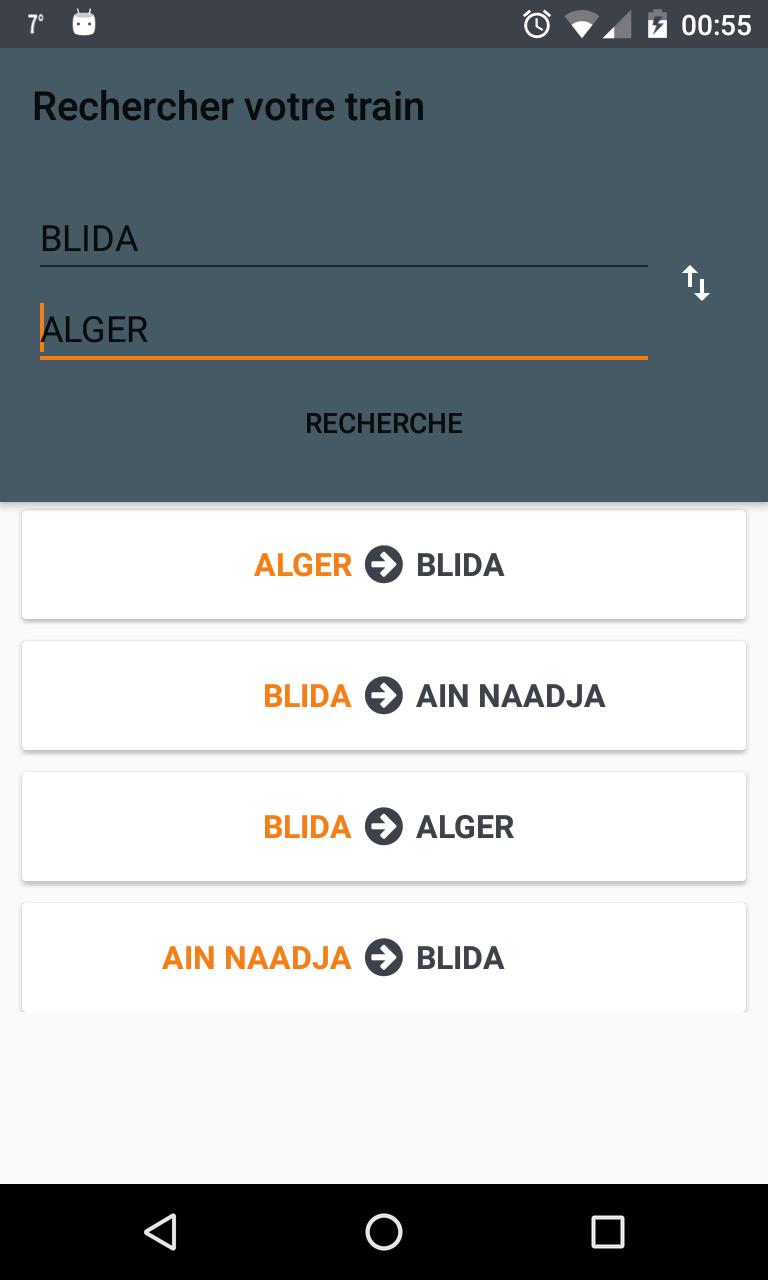Viewport: 768px width, 1280px height.
Task: Select the AIN NAADJA destination text
Action: point(510,696)
